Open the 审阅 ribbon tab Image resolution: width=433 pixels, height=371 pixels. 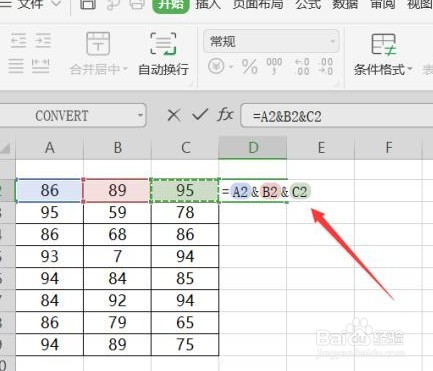point(382,4)
